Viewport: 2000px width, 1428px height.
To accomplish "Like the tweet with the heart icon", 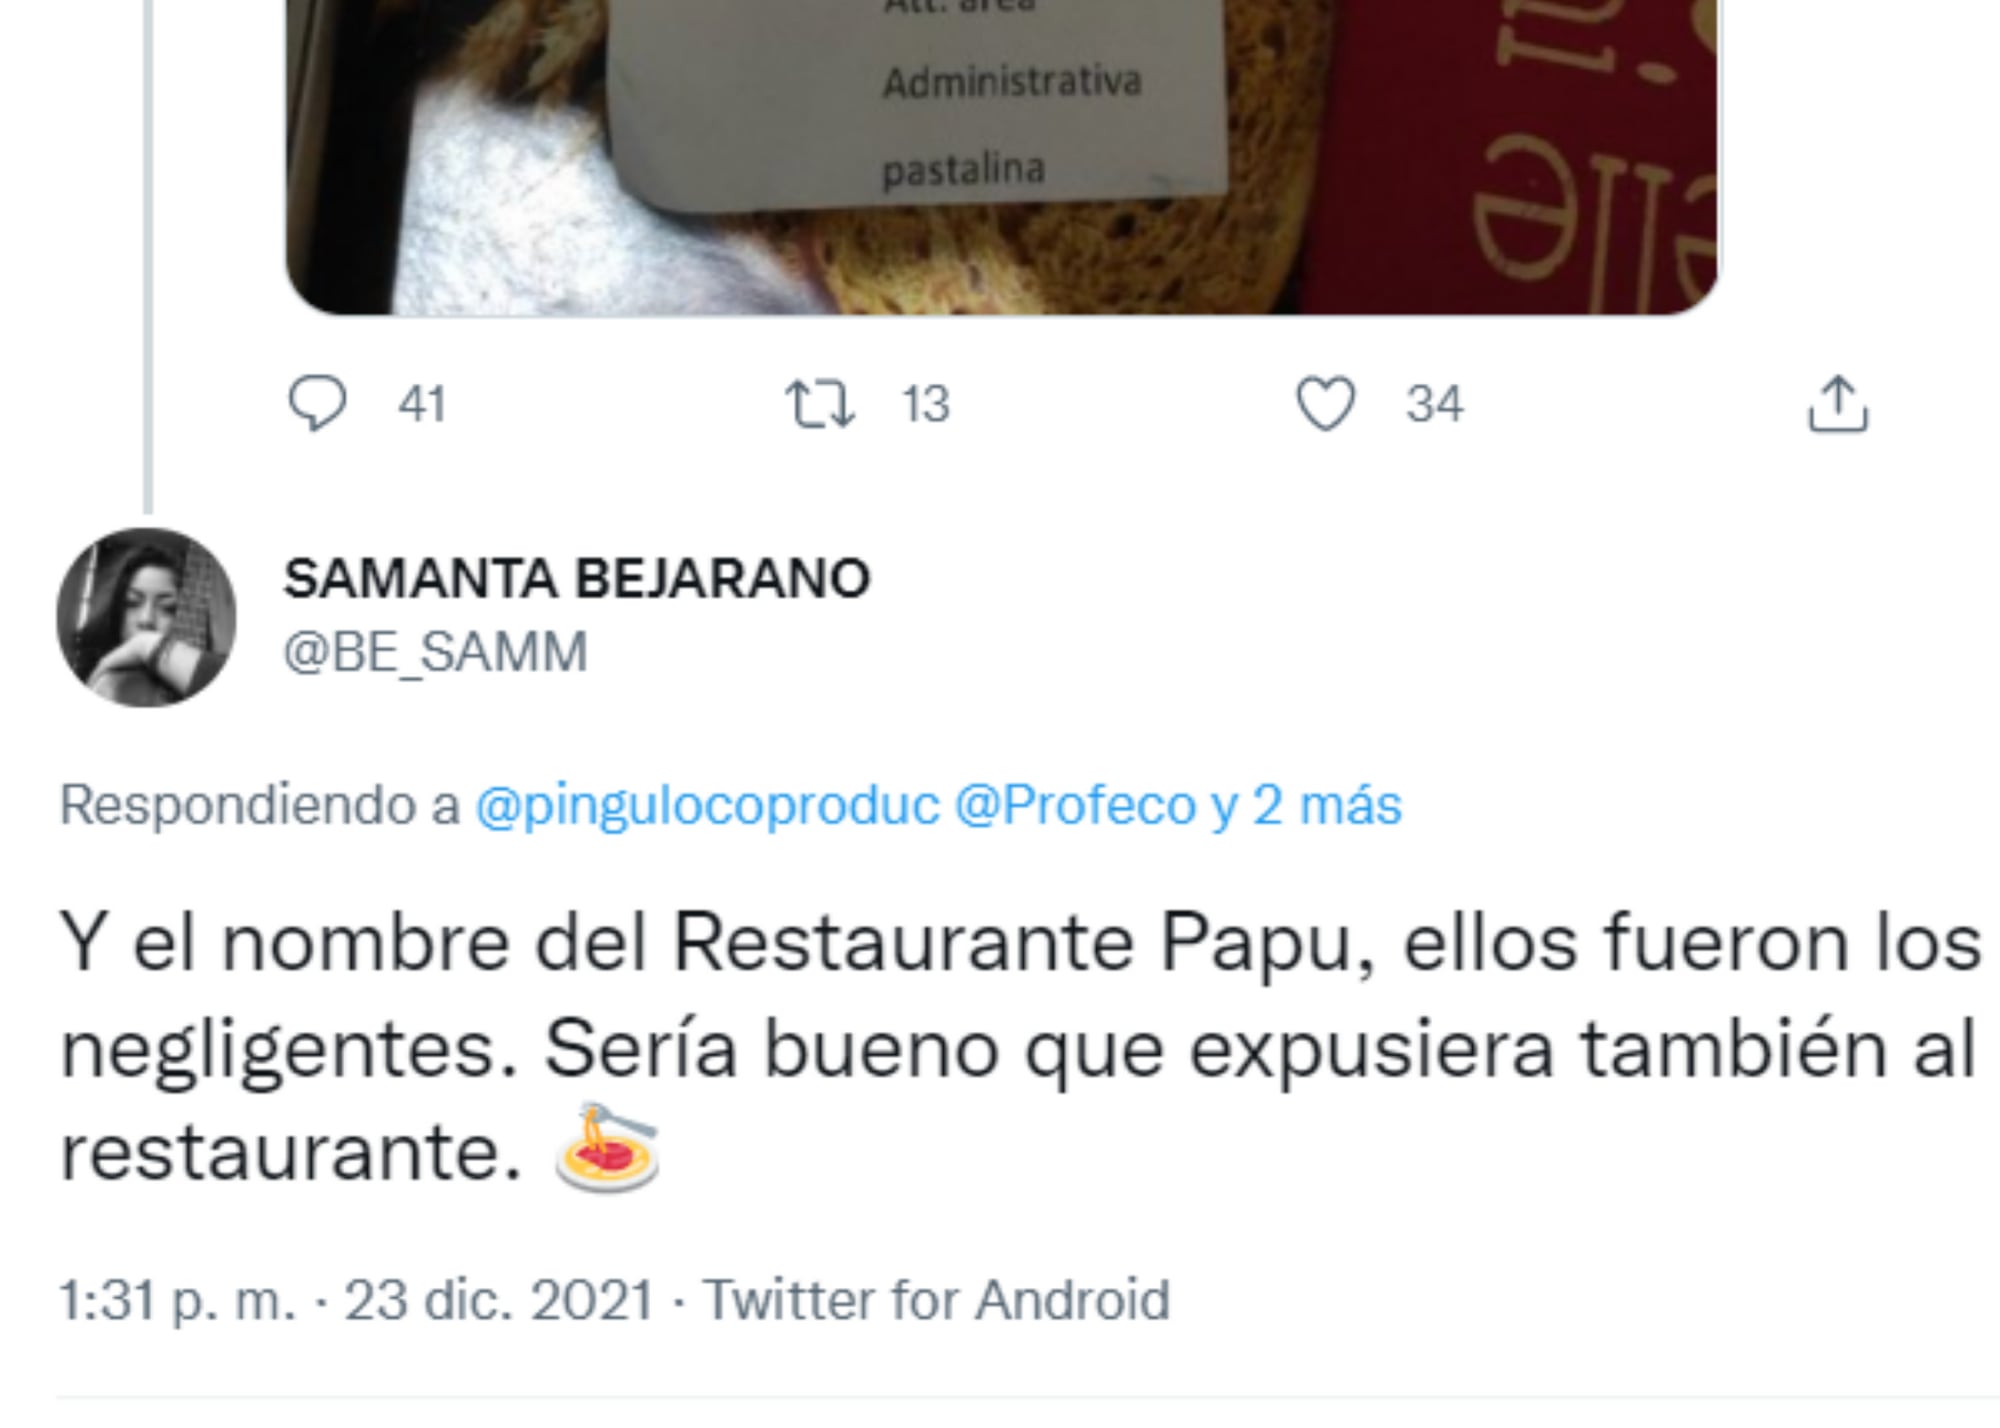I will (x=1326, y=404).
